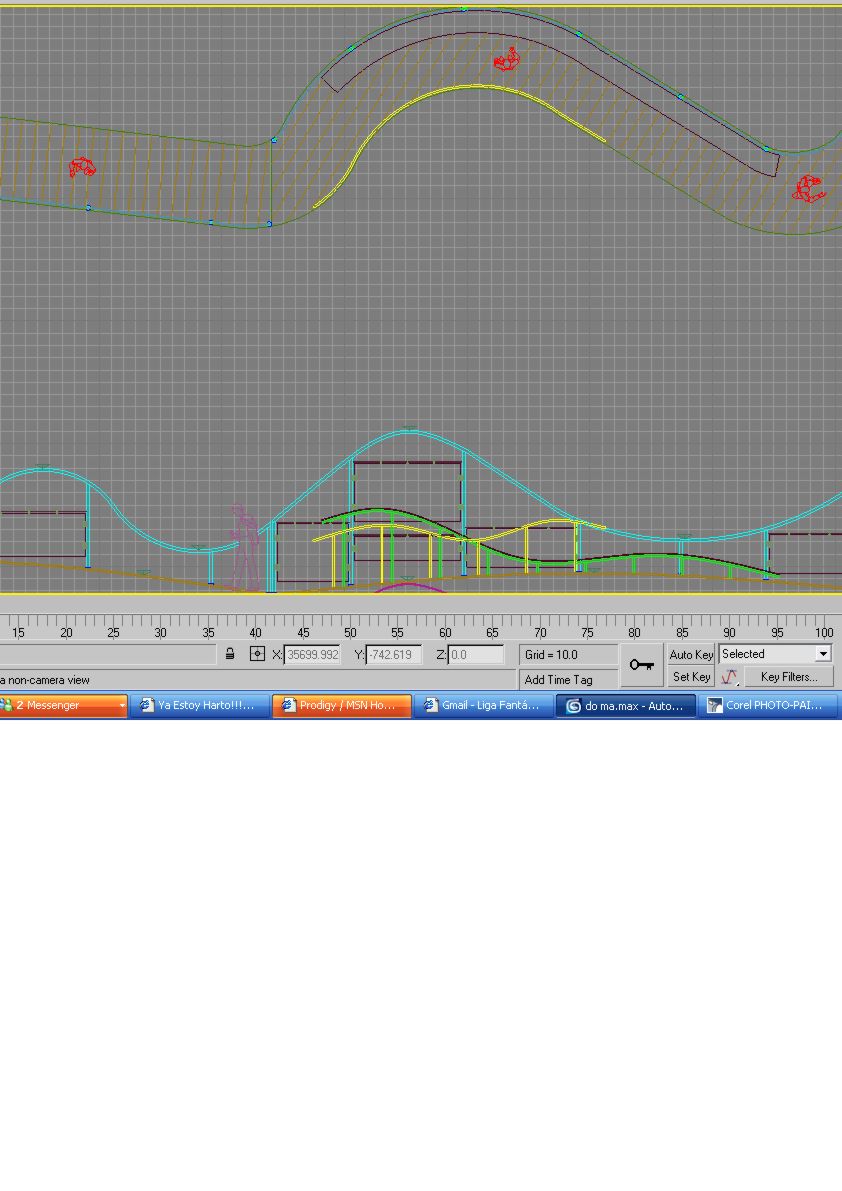The image size is (842, 1191).
Task: Click the Add Time Tag field
Action: click(x=568, y=680)
